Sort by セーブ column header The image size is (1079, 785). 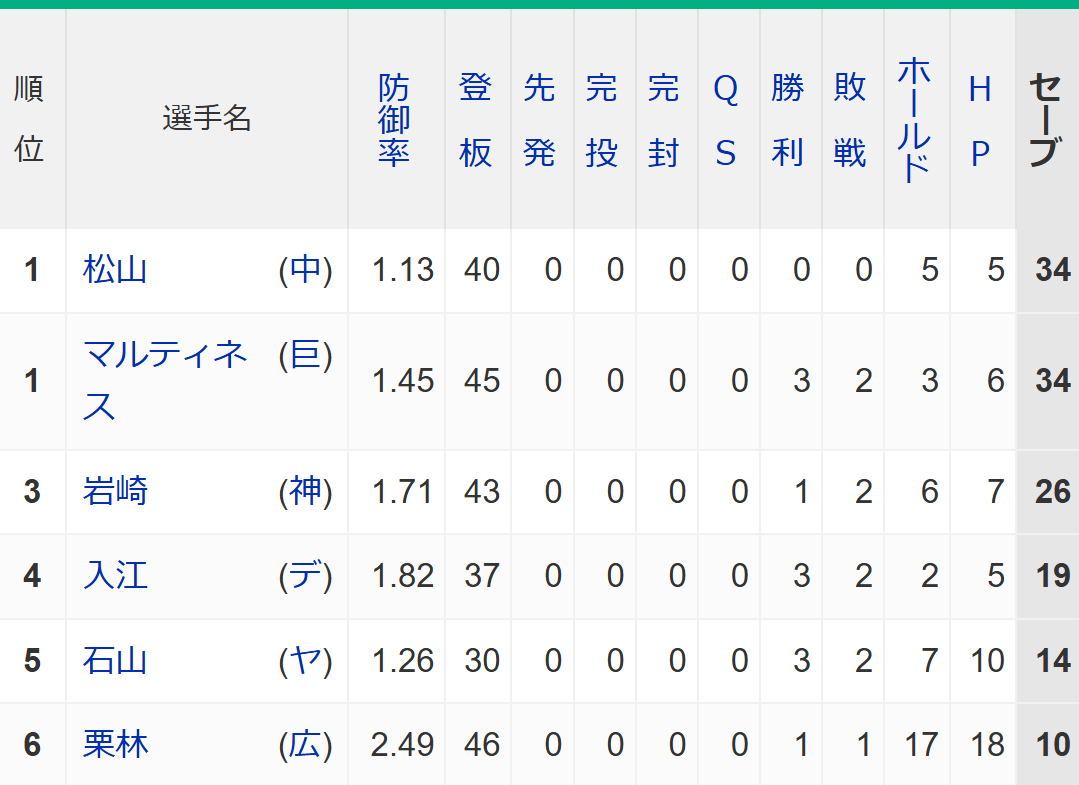1045,120
